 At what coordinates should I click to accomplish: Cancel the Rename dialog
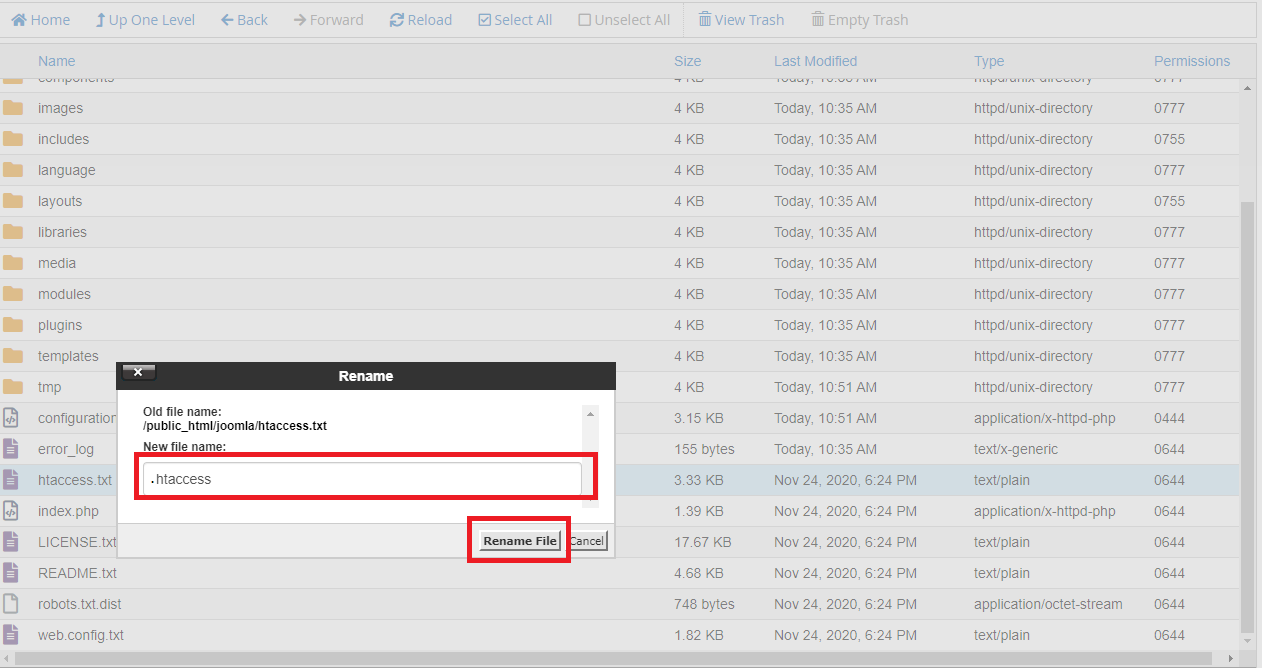pos(587,540)
